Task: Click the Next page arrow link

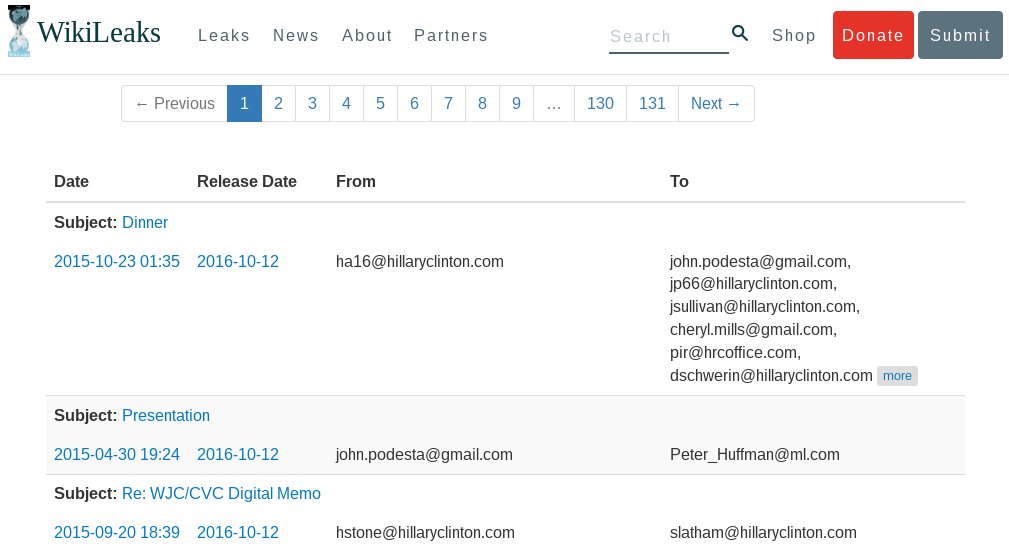Action: pos(716,104)
